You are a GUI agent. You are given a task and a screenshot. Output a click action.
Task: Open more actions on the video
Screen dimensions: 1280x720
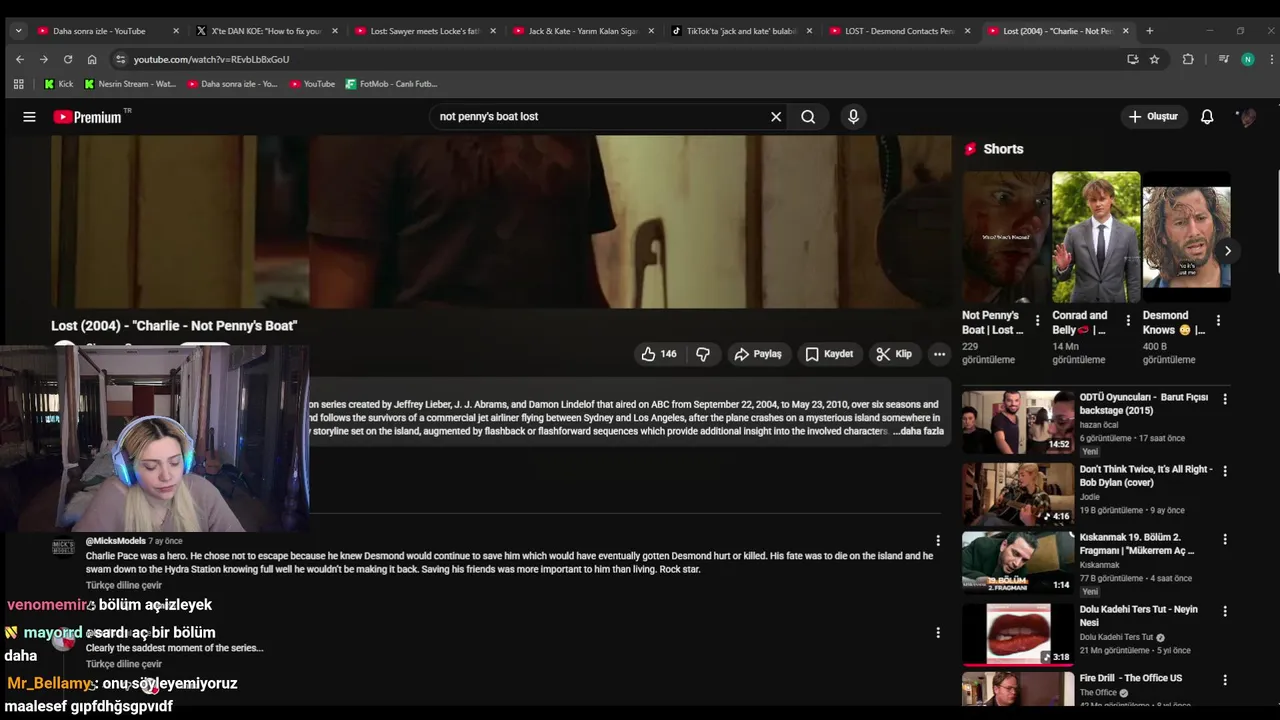point(939,354)
